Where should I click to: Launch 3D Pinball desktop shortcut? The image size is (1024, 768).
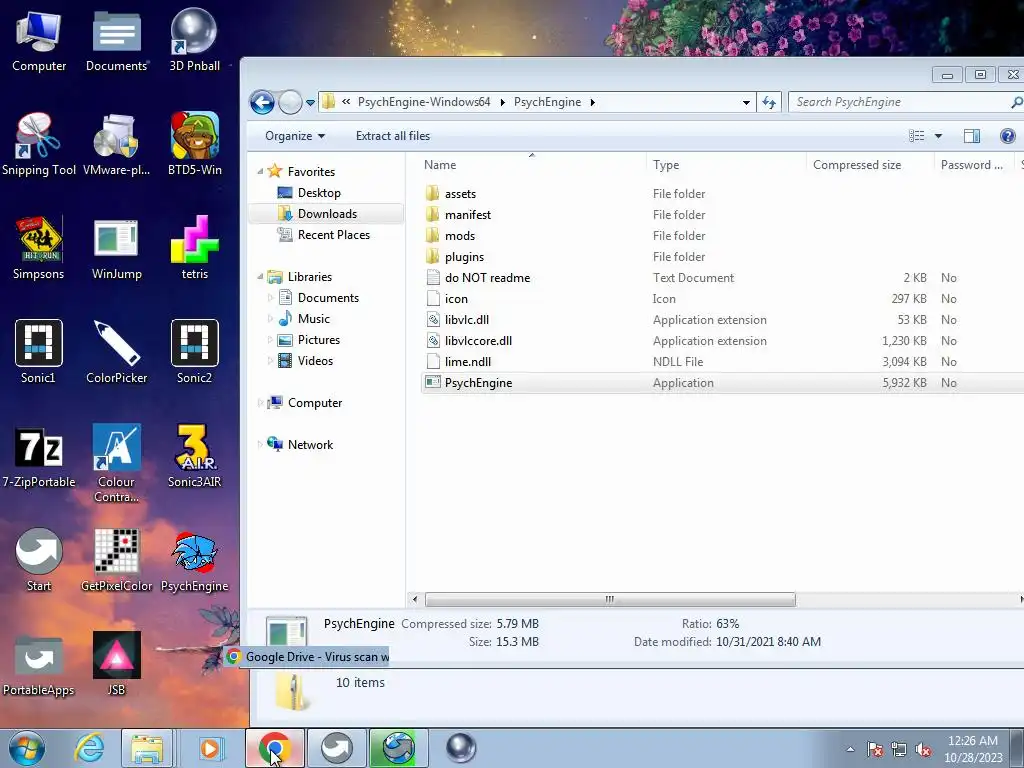coord(195,41)
